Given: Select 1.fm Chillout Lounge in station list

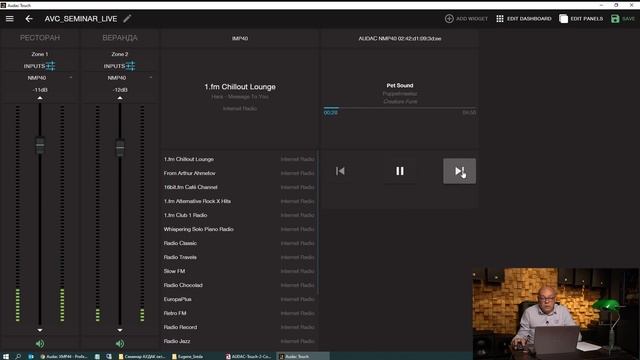Looking at the screenshot, I should [x=239, y=159].
